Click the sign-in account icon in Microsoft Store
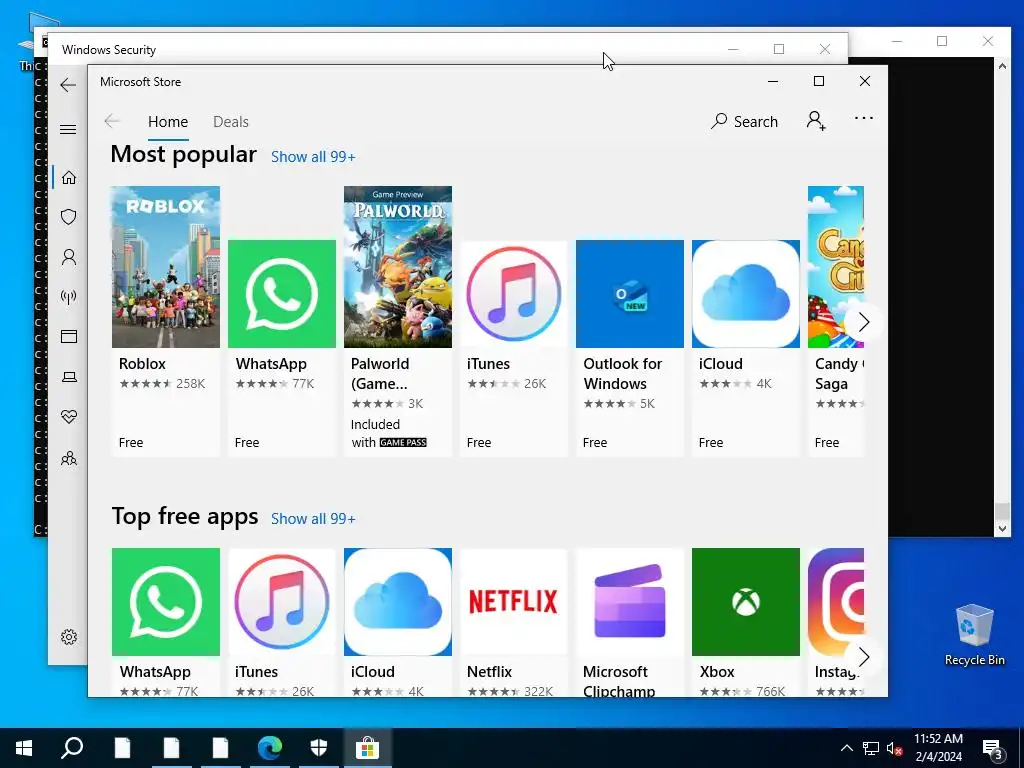Image resolution: width=1024 pixels, height=768 pixels. click(x=816, y=121)
